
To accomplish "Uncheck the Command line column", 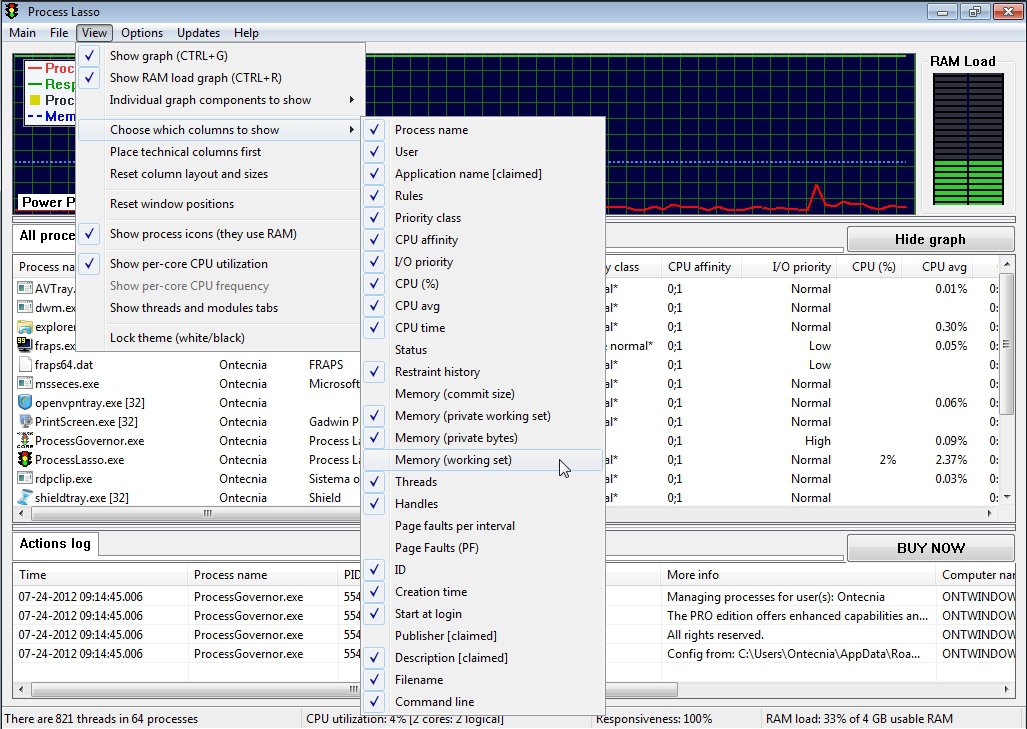I will pos(482,701).
